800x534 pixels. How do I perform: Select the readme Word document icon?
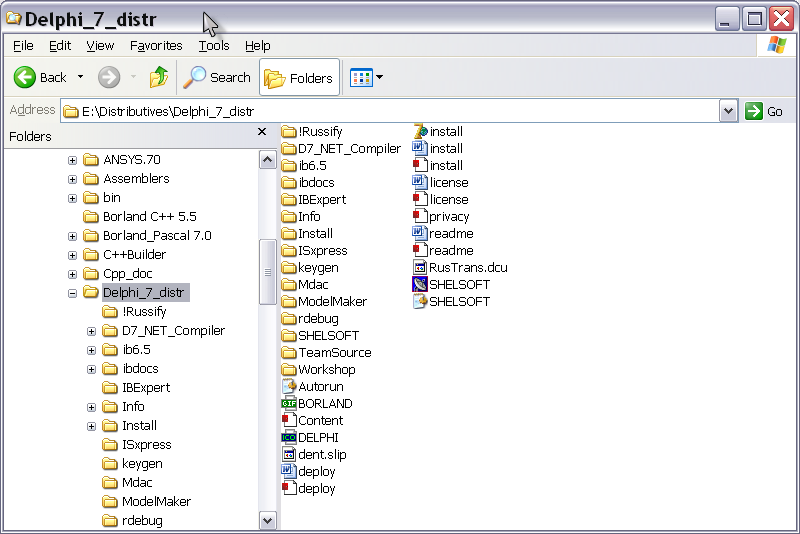click(420, 233)
